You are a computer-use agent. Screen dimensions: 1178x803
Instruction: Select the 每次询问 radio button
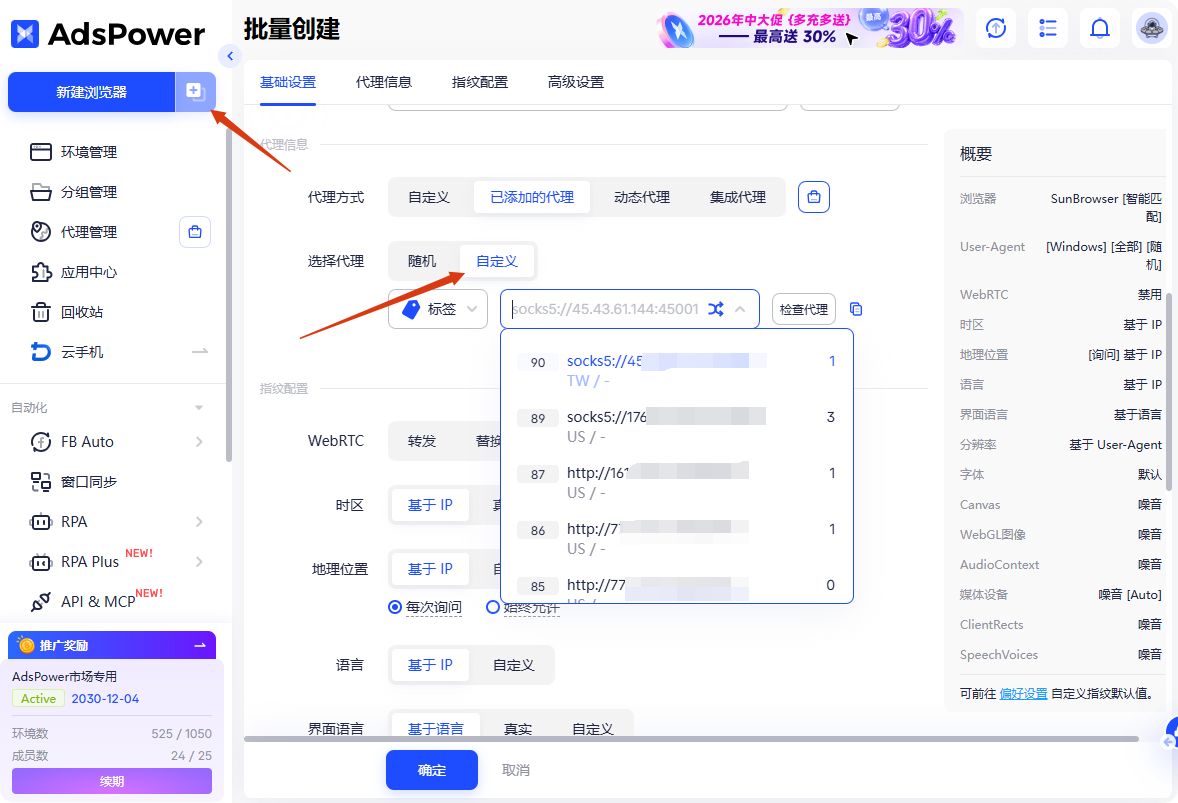394,607
